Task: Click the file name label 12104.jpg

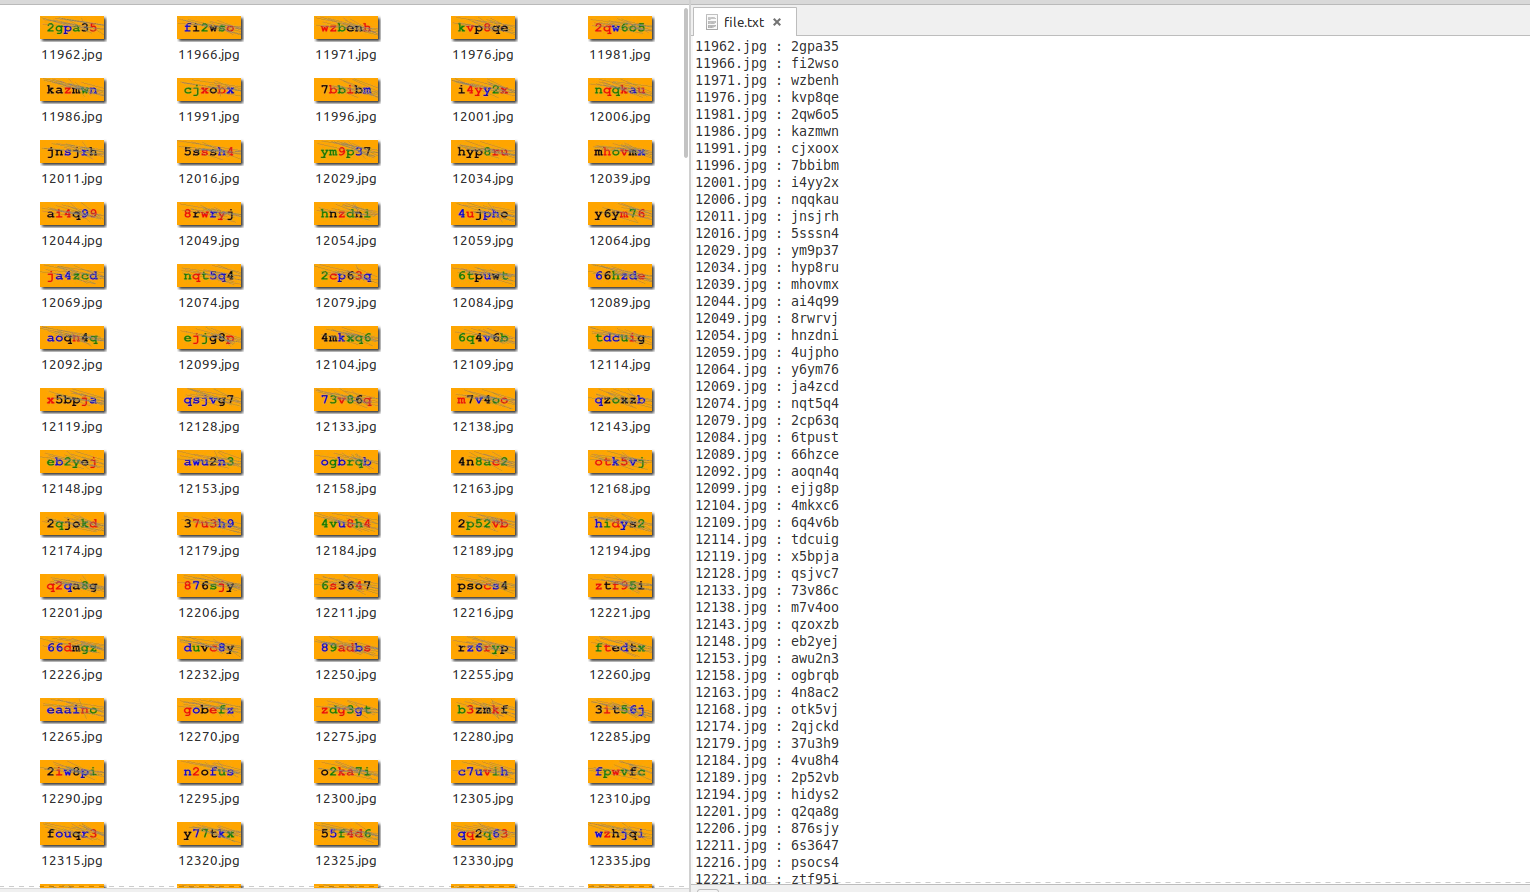Action: pyautogui.click(x=346, y=365)
